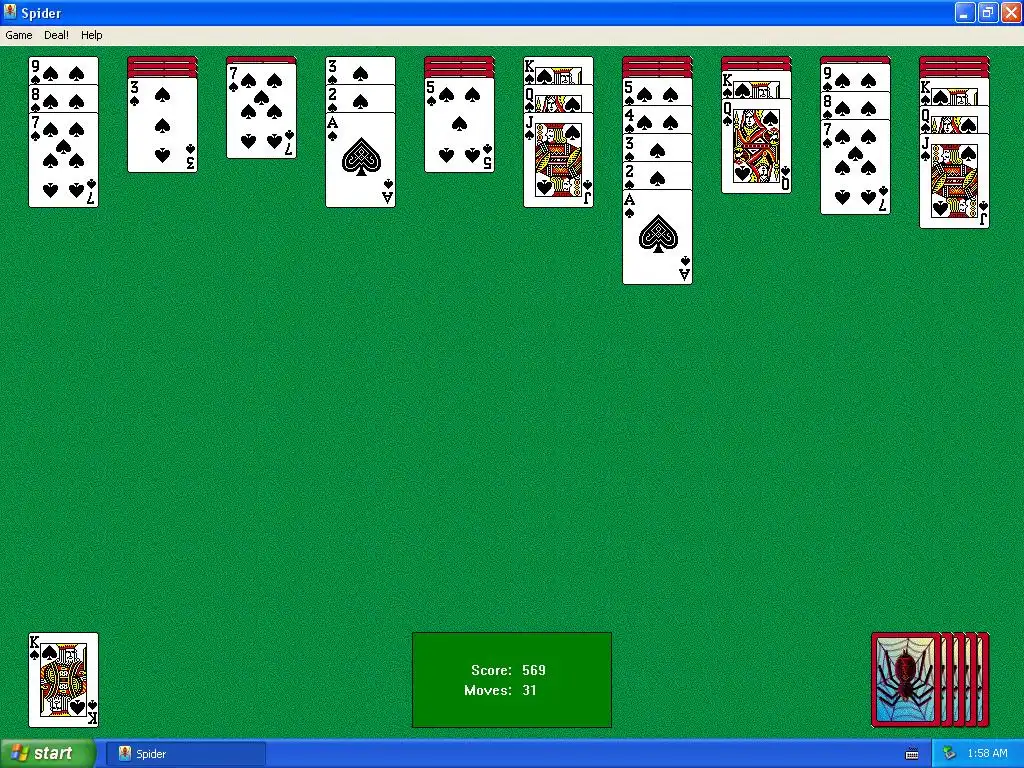Select the 5 of spades in seventh column
The height and width of the screenshot is (768, 1024).
[658, 91]
